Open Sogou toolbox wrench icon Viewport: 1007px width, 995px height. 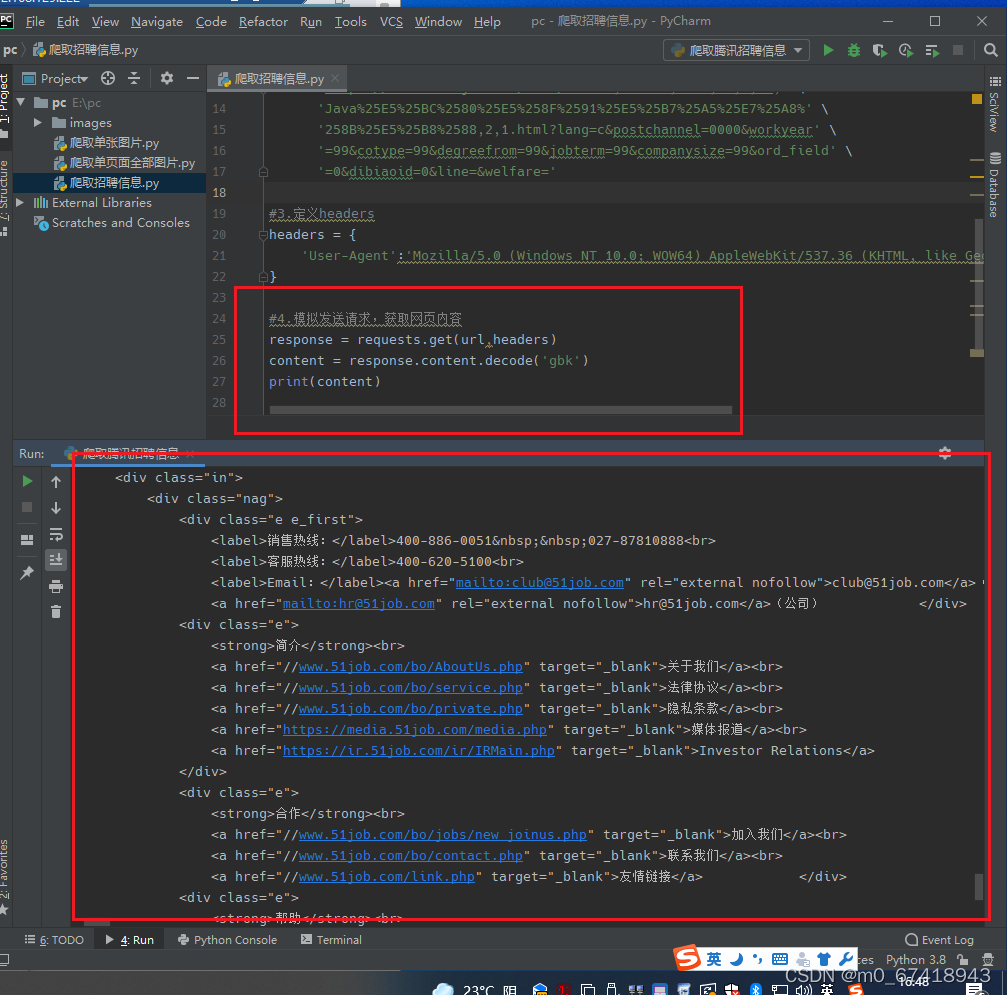(x=846, y=959)
